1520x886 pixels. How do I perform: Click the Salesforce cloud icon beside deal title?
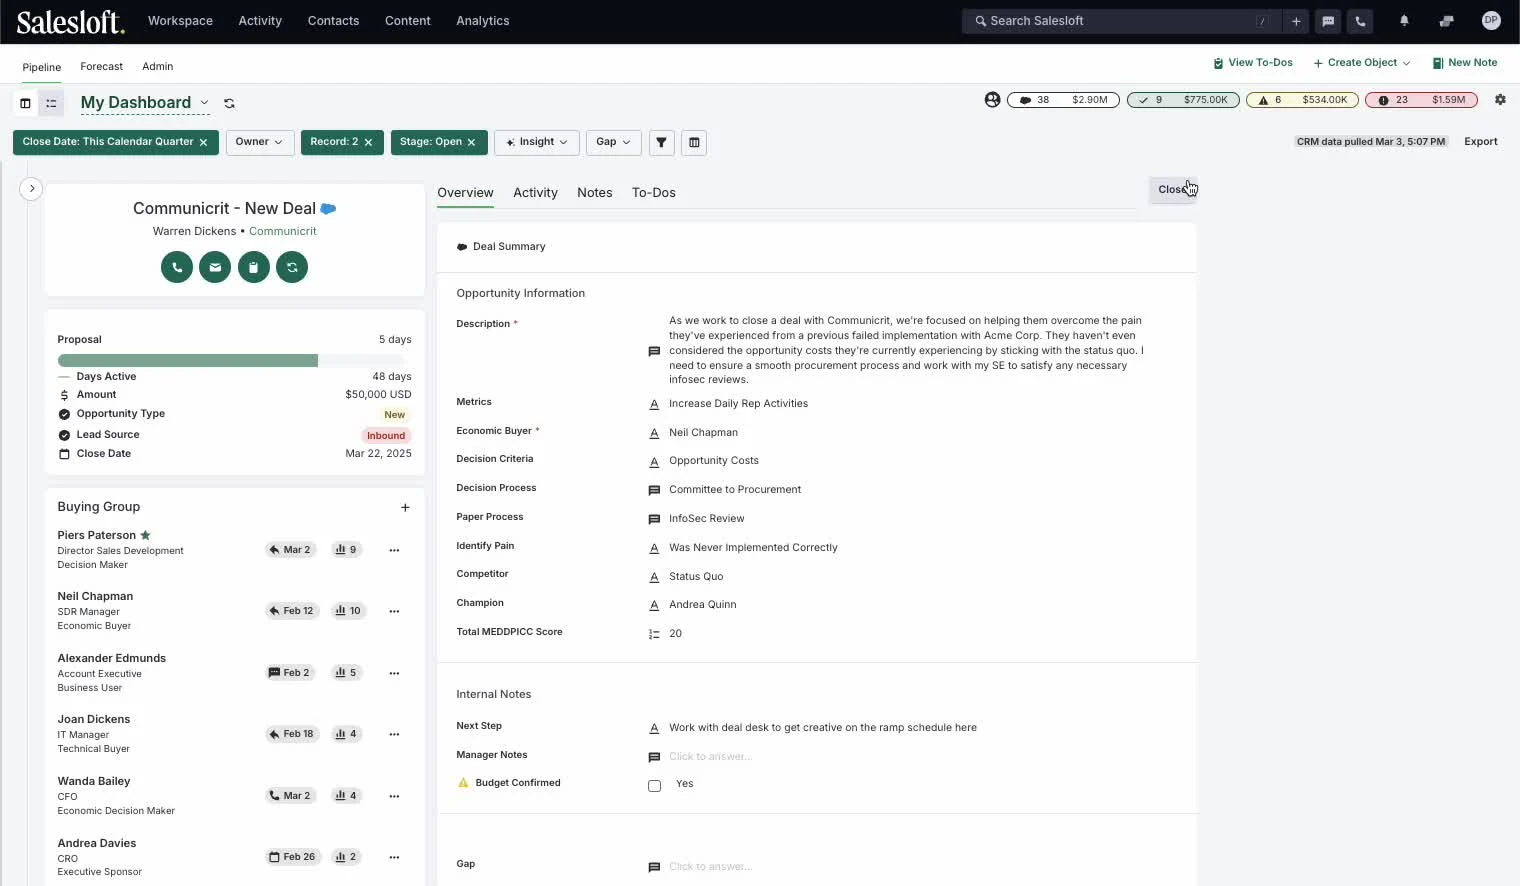click(328, 209)
